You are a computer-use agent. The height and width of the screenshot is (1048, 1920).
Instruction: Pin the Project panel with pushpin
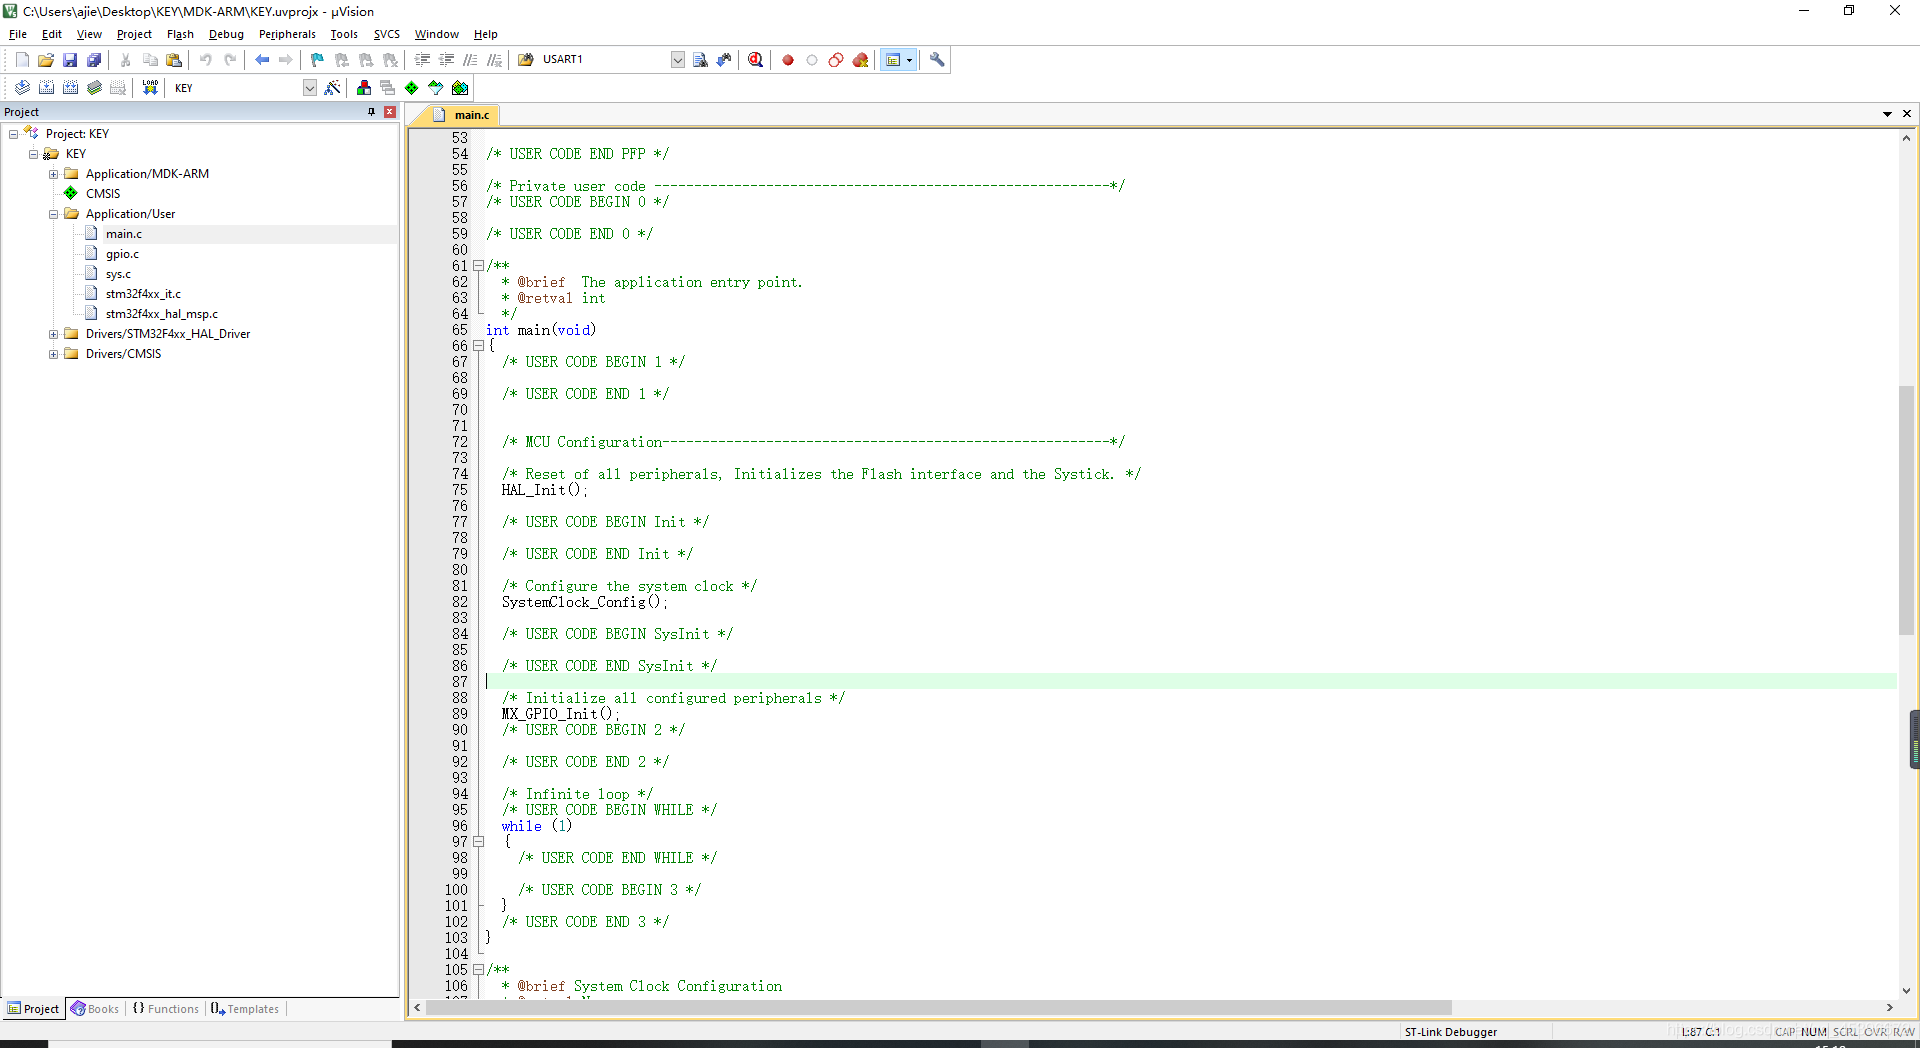pos(372,112)
